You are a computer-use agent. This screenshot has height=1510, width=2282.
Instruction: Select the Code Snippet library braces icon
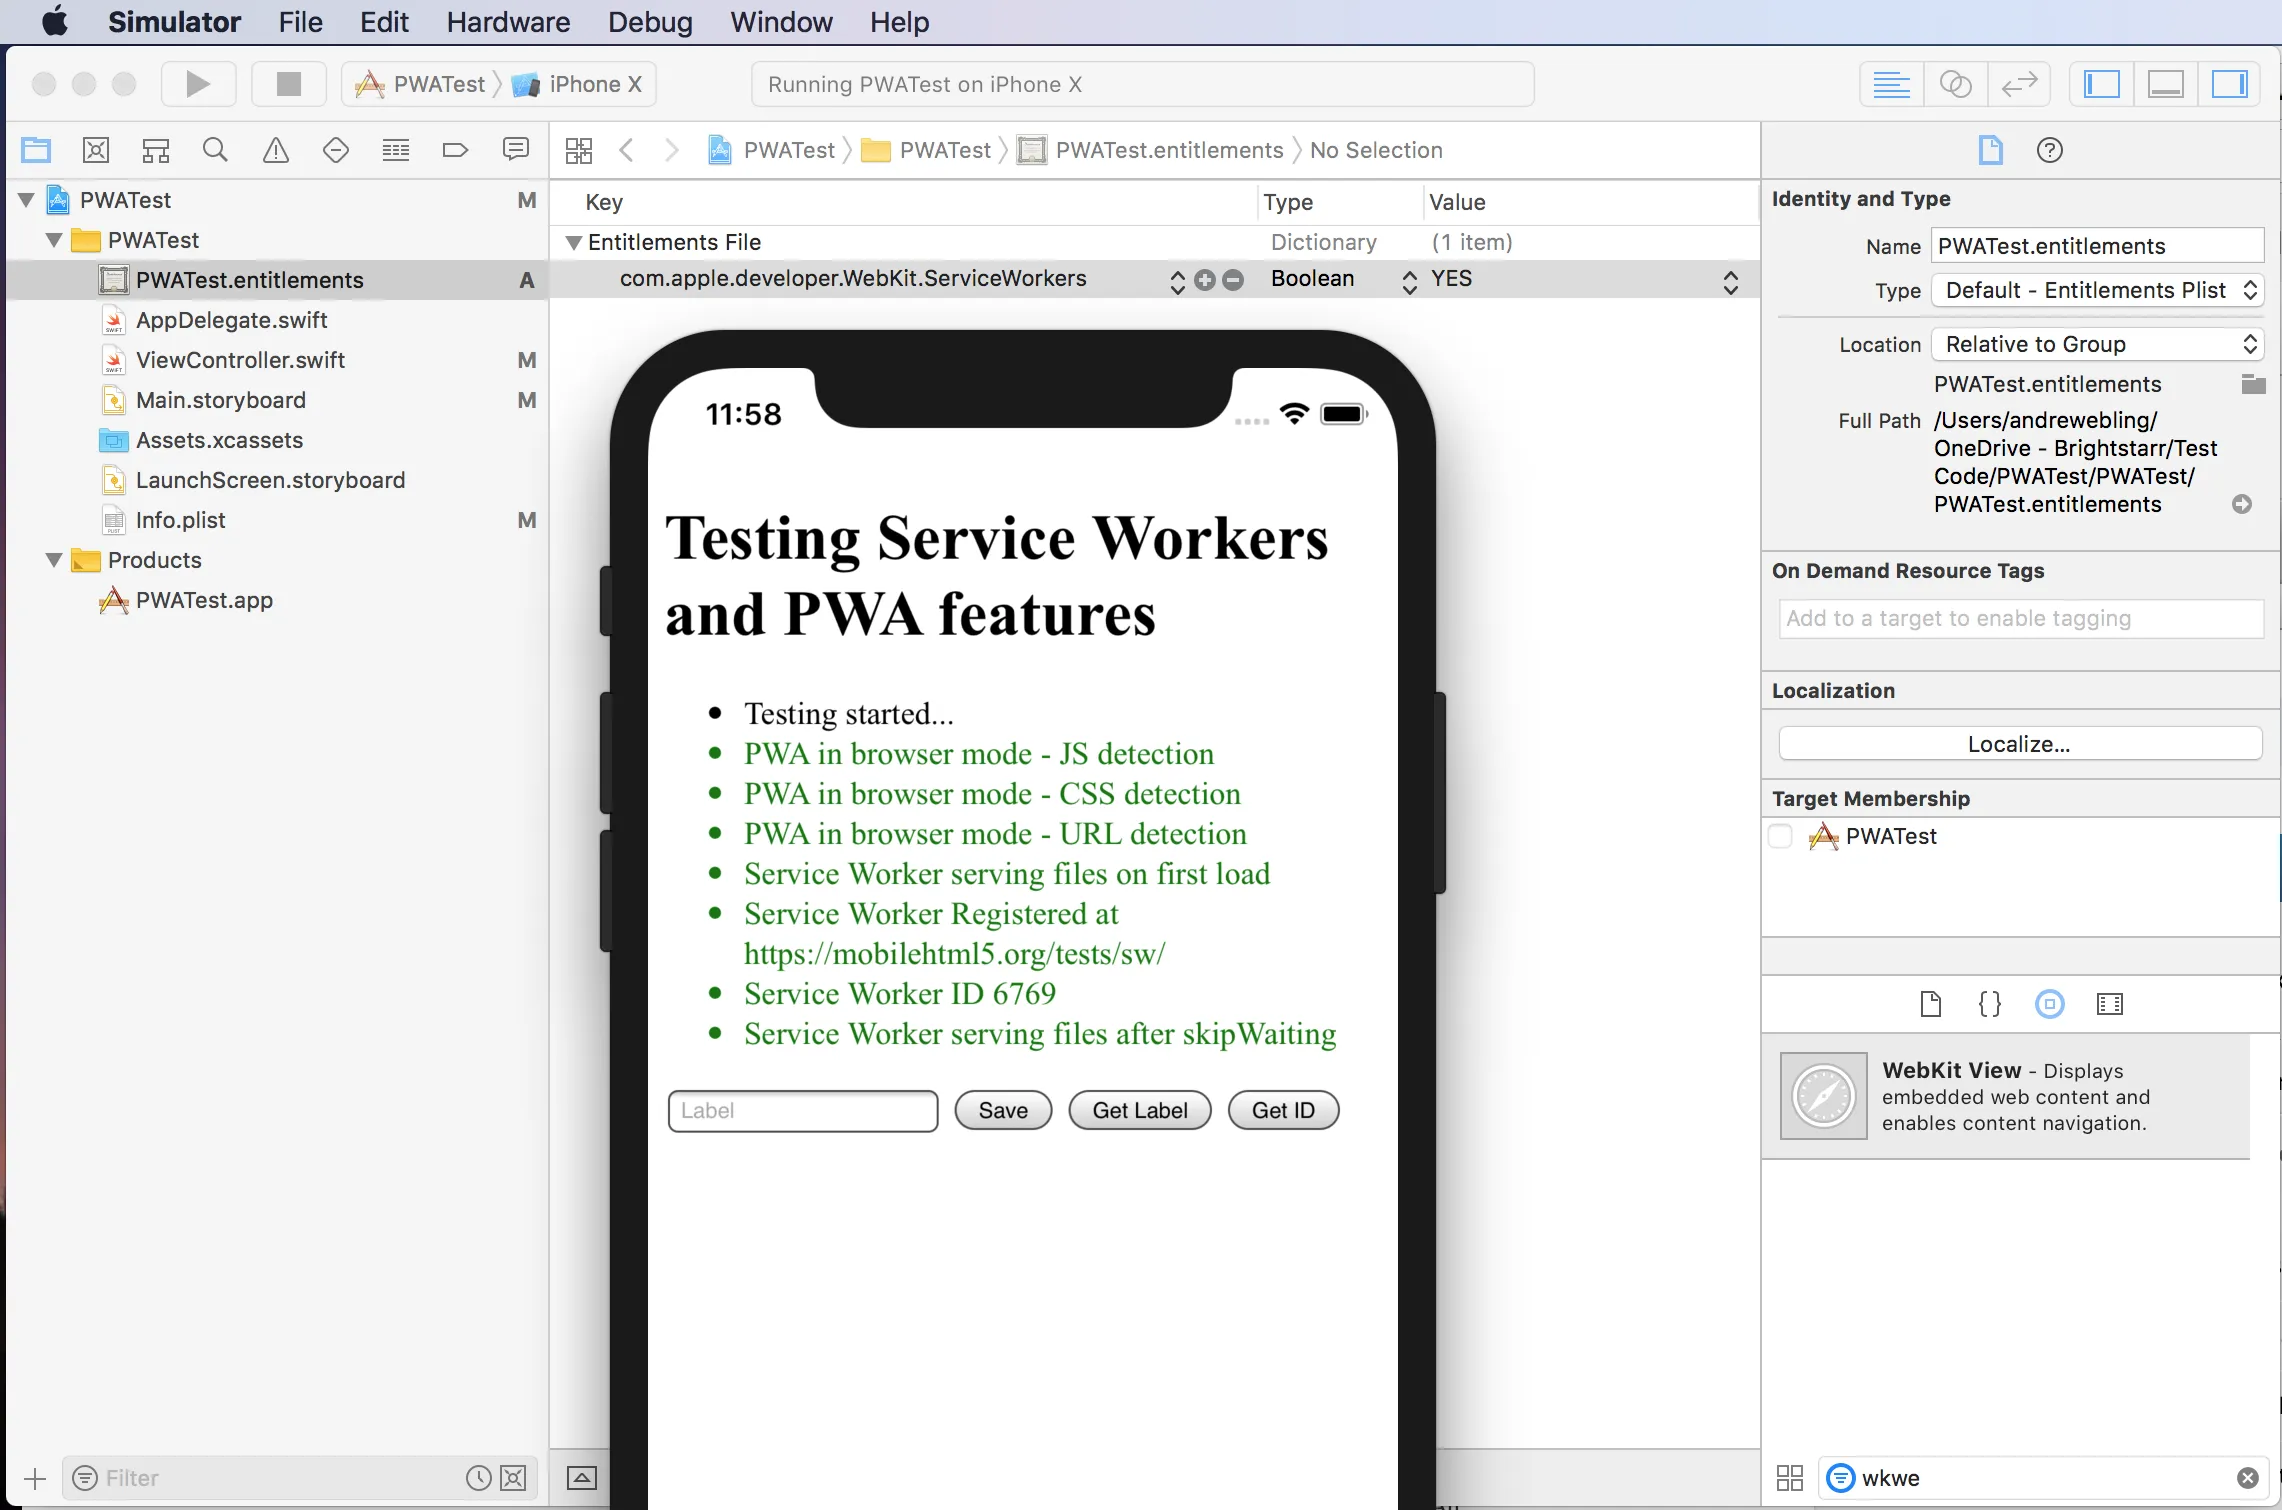coord(1990,1004)
